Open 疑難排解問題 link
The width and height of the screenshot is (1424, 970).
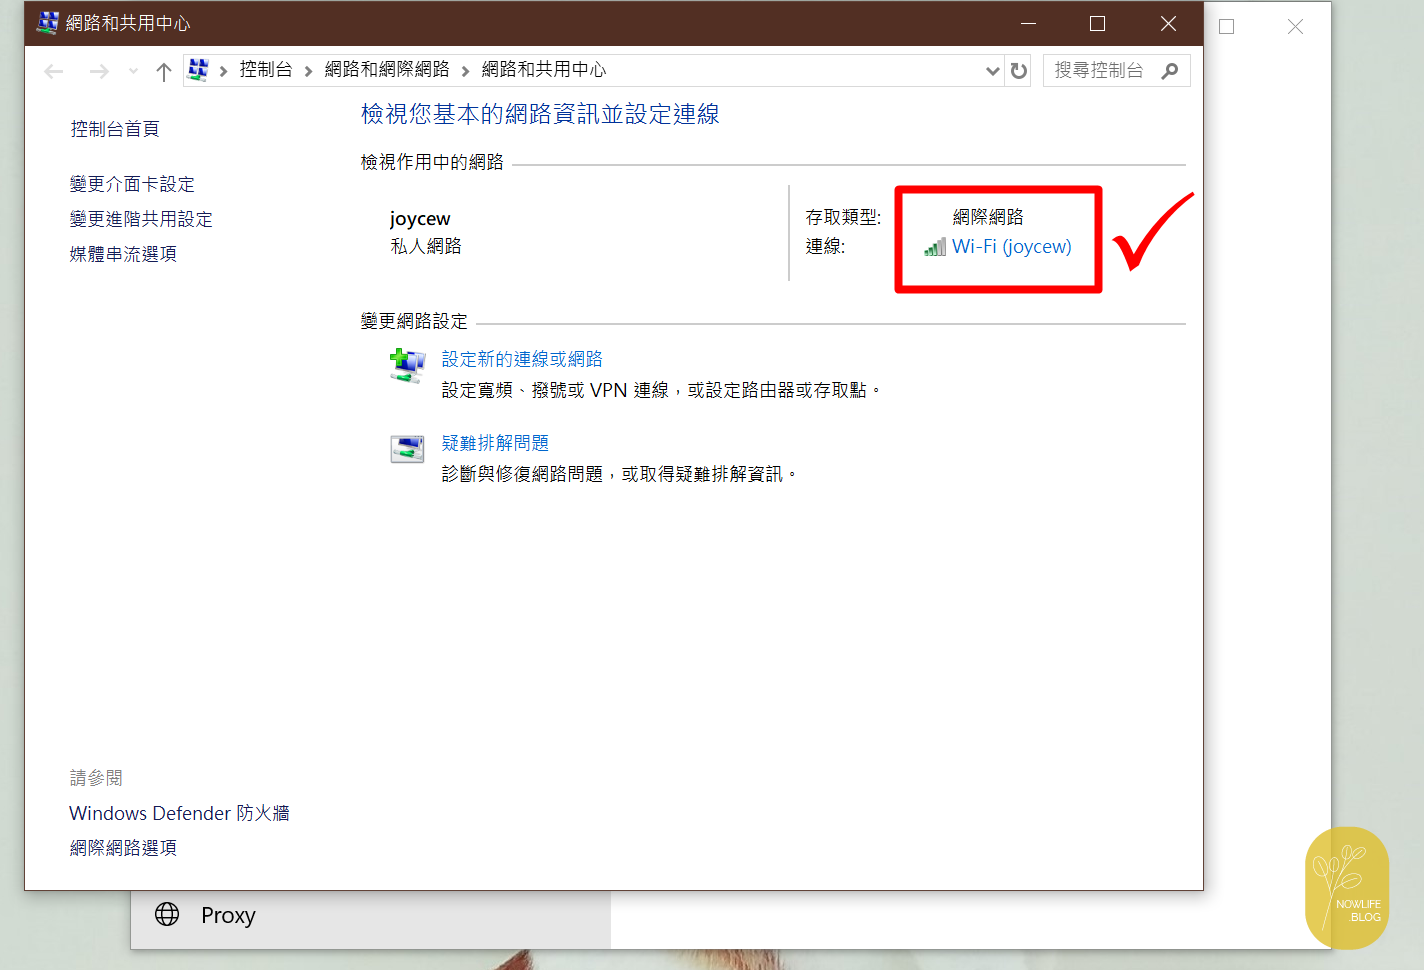tap(495, 443)
